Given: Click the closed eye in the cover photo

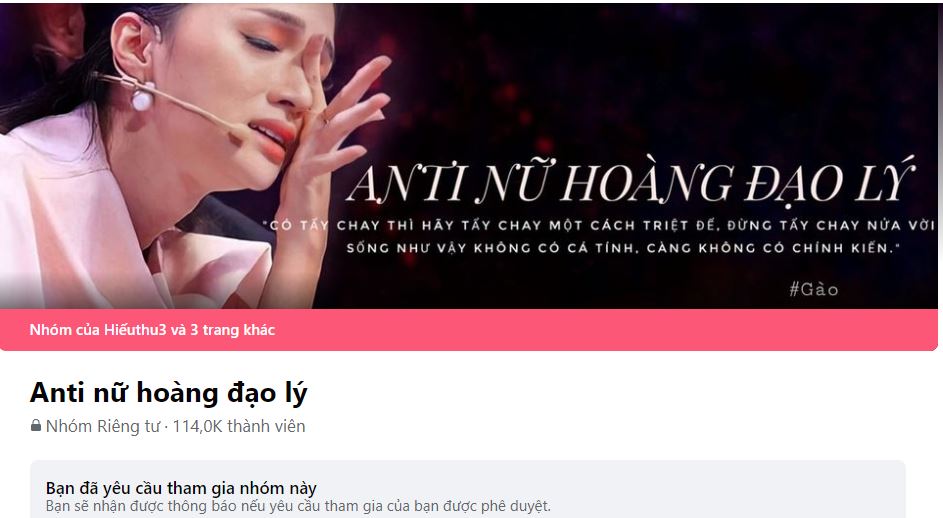Looking at the screenshot, I should [260, 42].
